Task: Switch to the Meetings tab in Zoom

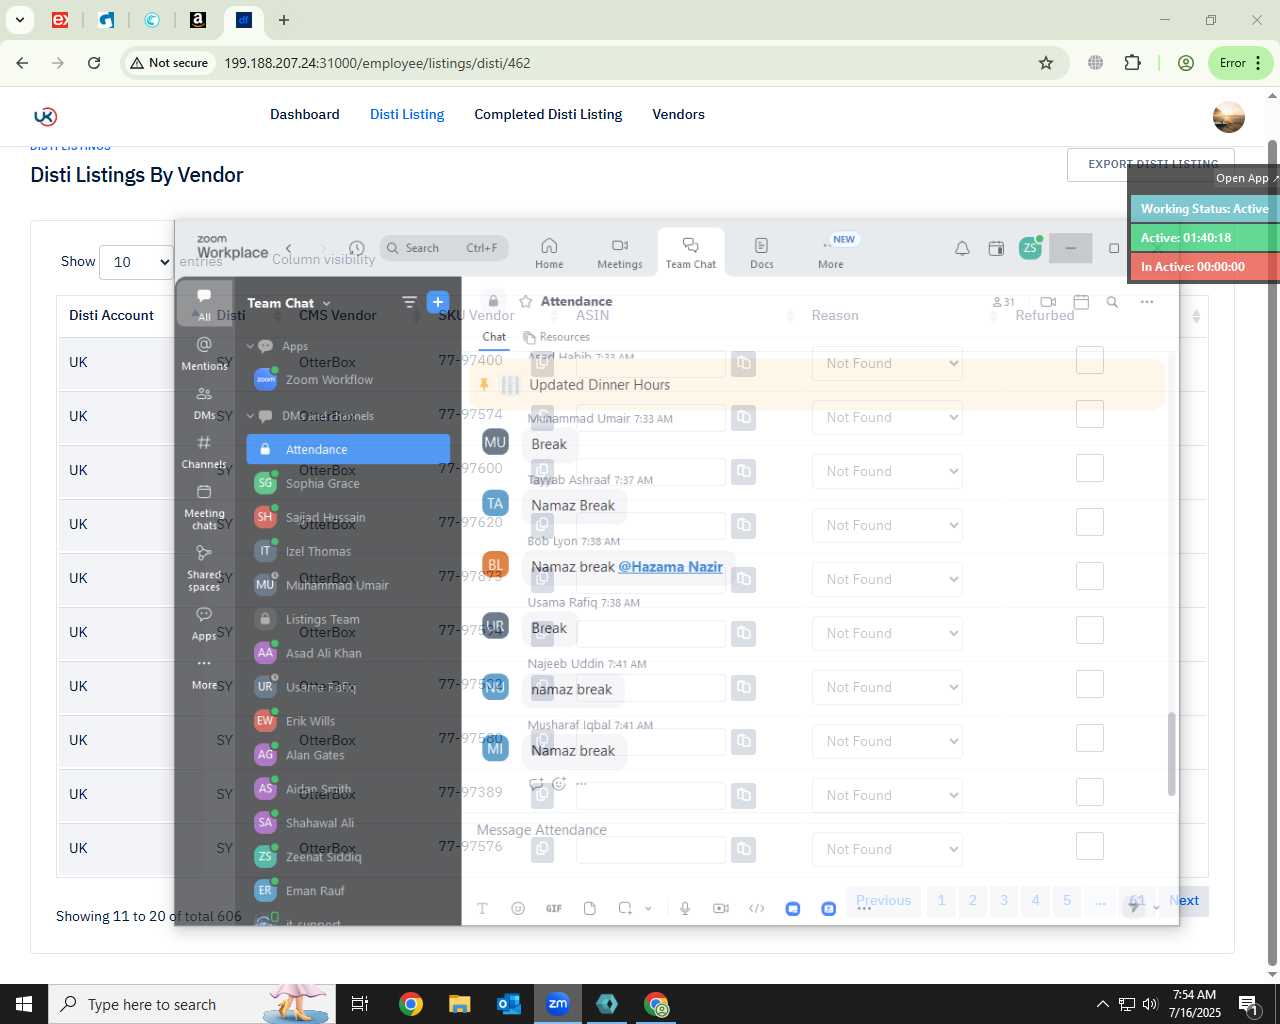Action: click(x=620, y=253)
